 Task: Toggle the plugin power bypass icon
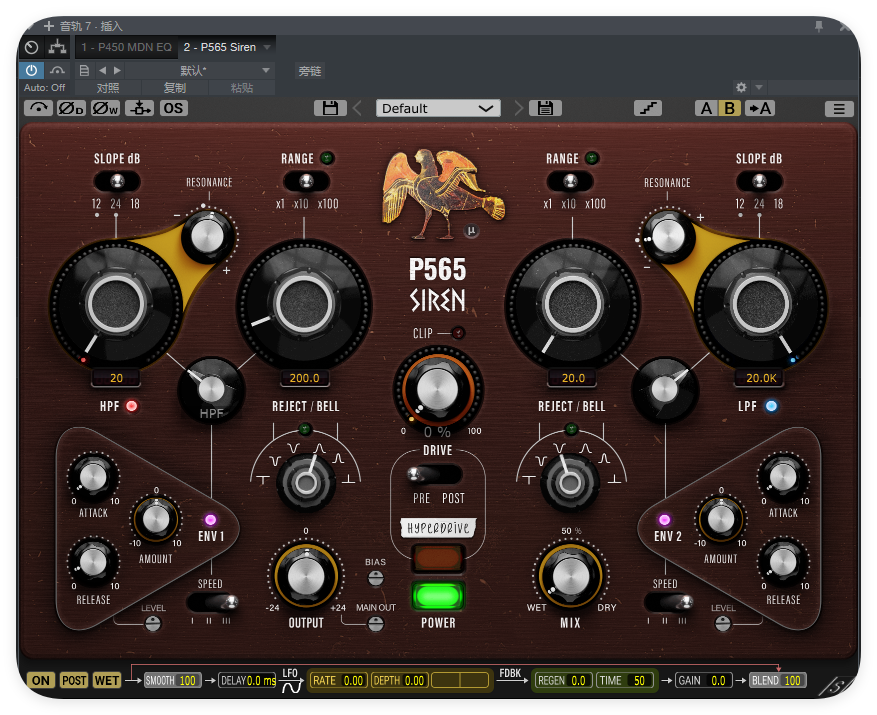31,70
